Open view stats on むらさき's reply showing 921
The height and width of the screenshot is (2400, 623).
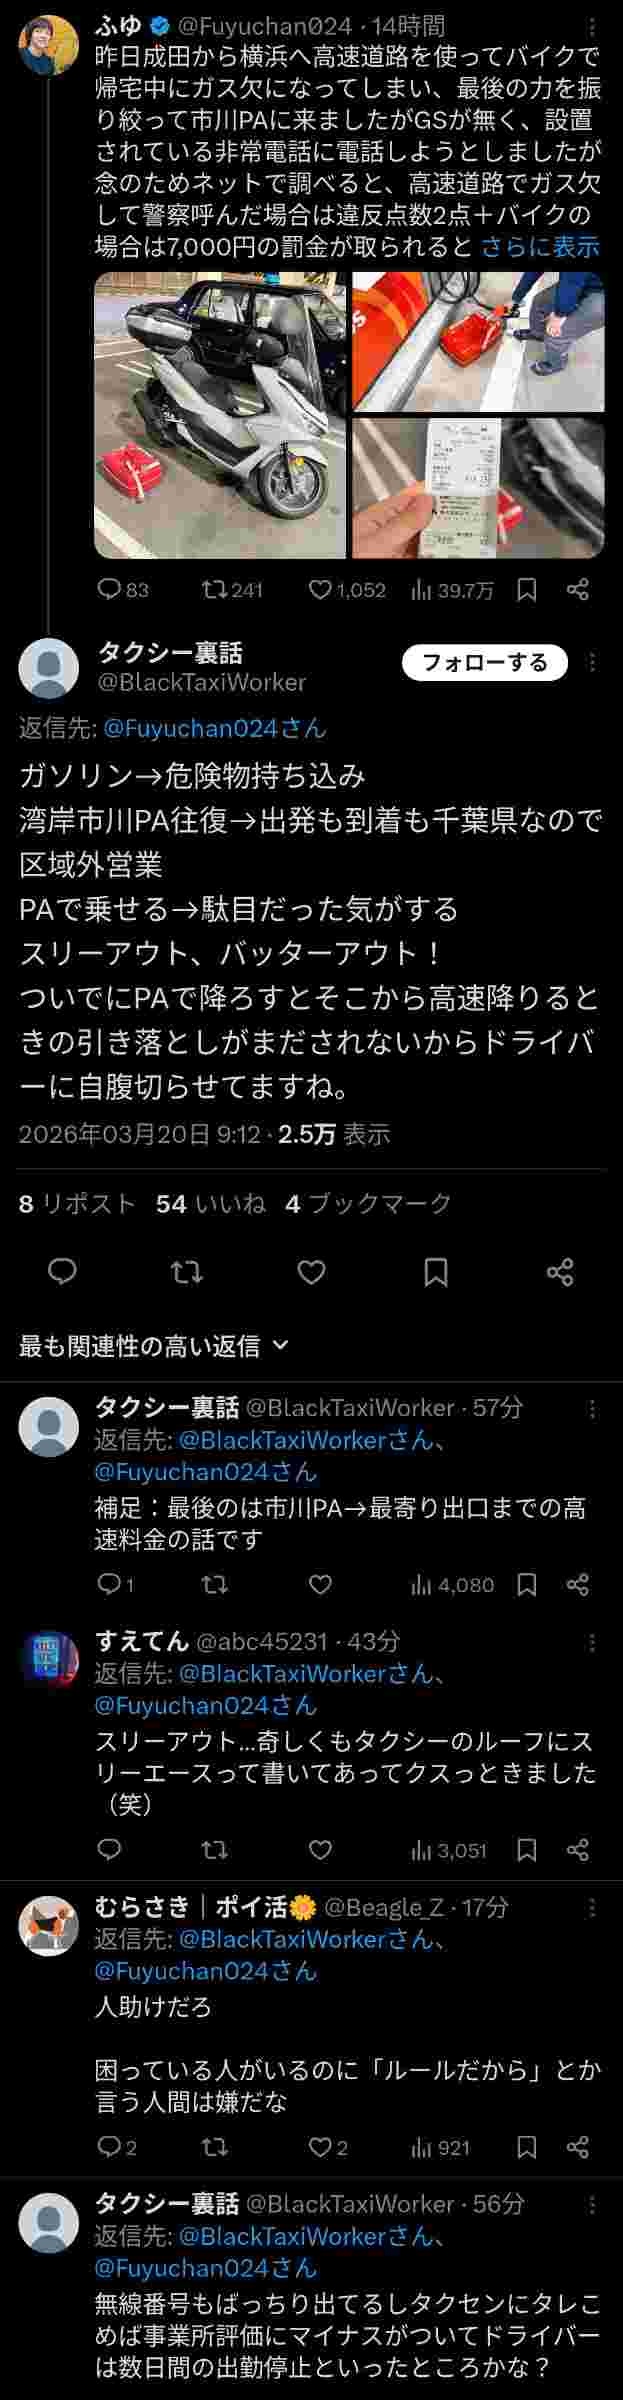point(440,2147)
